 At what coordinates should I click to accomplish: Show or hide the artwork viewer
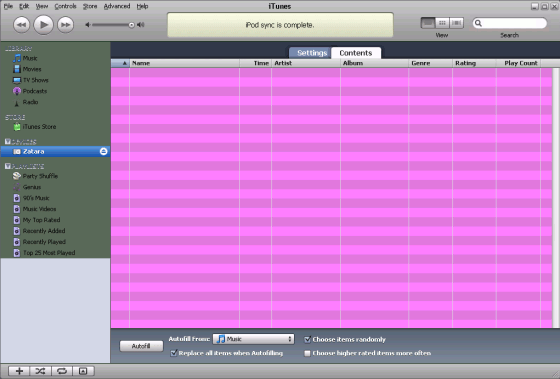(83, 371)
